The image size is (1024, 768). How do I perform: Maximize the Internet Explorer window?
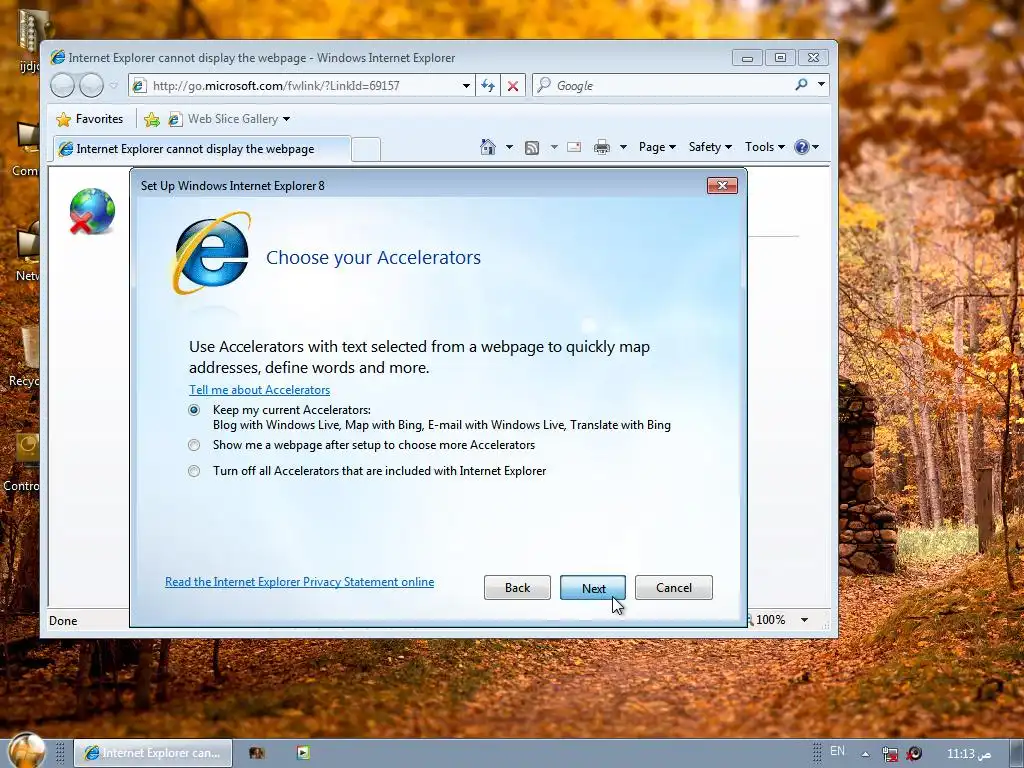coord(780,58)
